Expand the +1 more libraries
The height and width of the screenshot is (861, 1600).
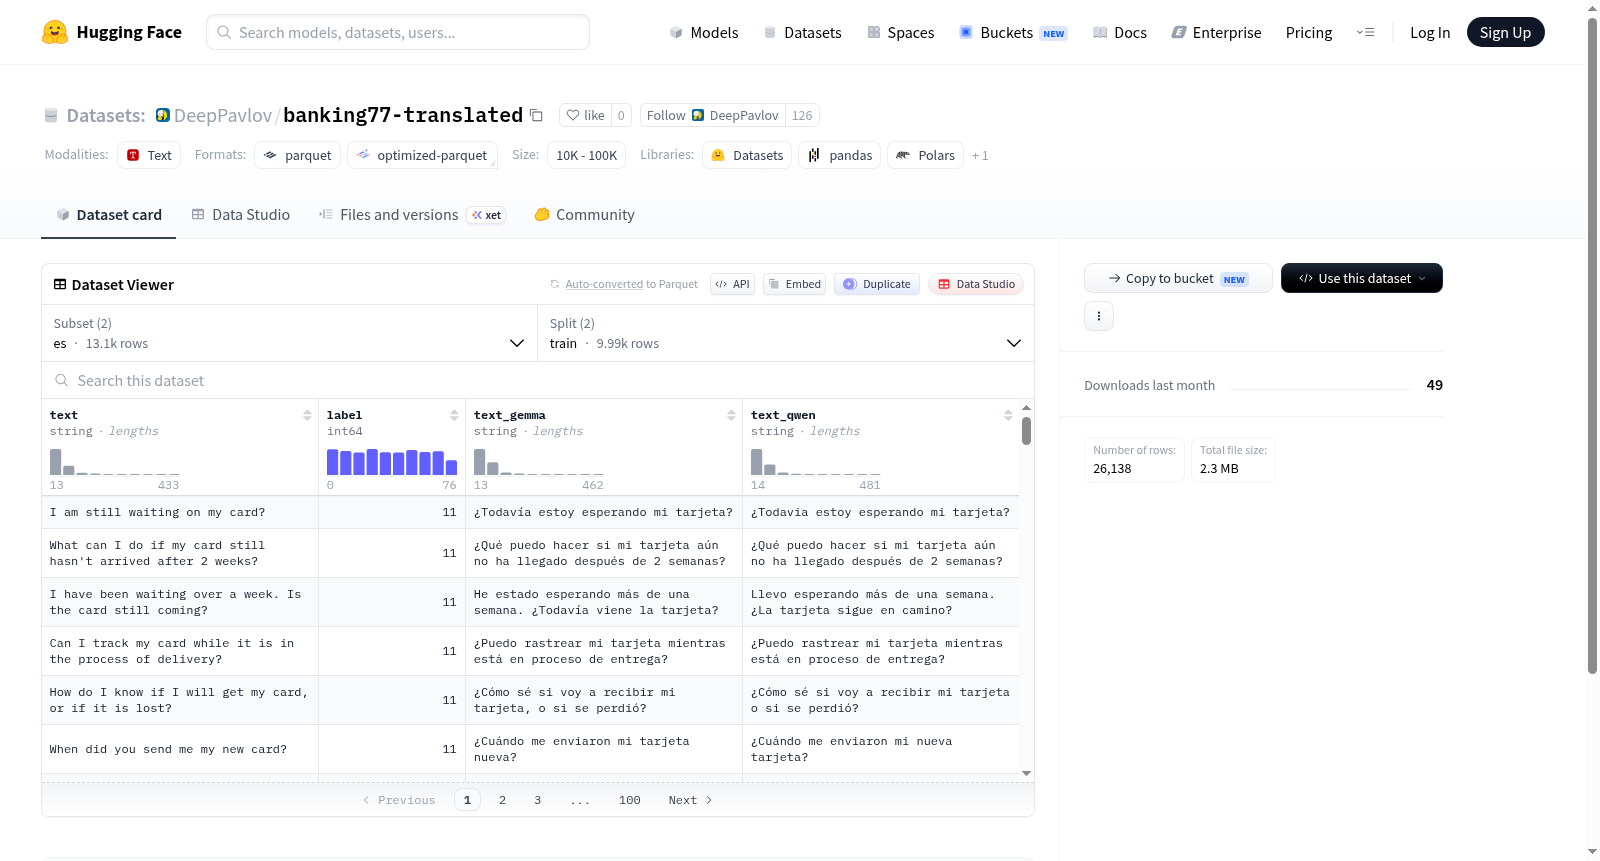[x=980, y=155]
